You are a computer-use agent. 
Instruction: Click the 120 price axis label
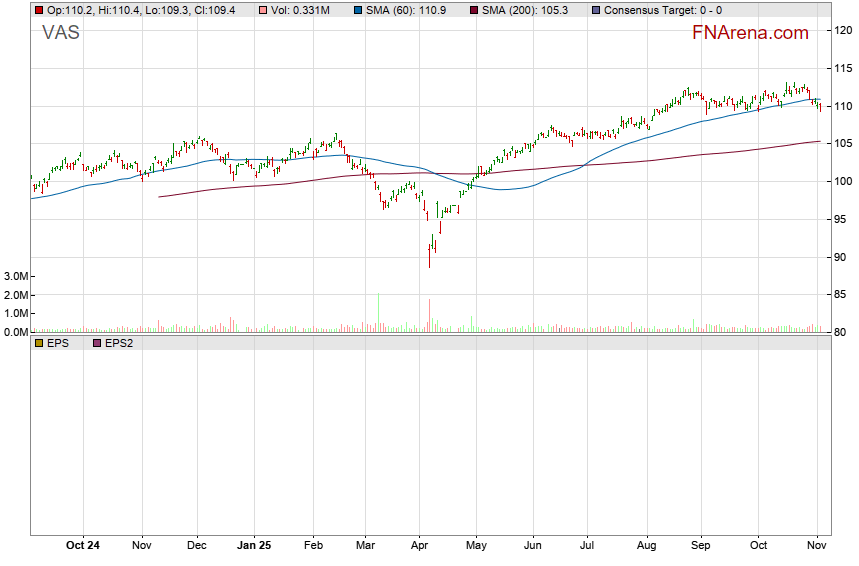point(843,30)
